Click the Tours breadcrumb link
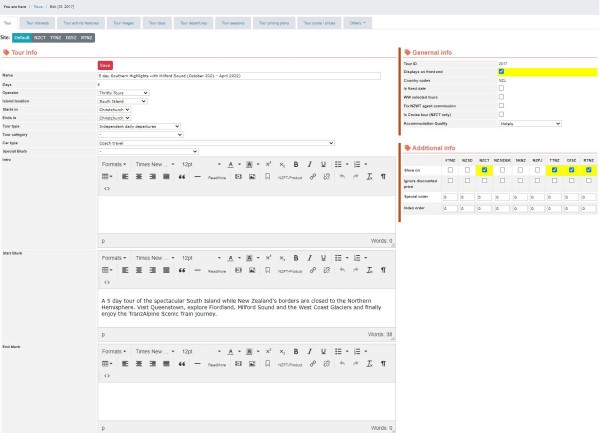 click(38, 7)
